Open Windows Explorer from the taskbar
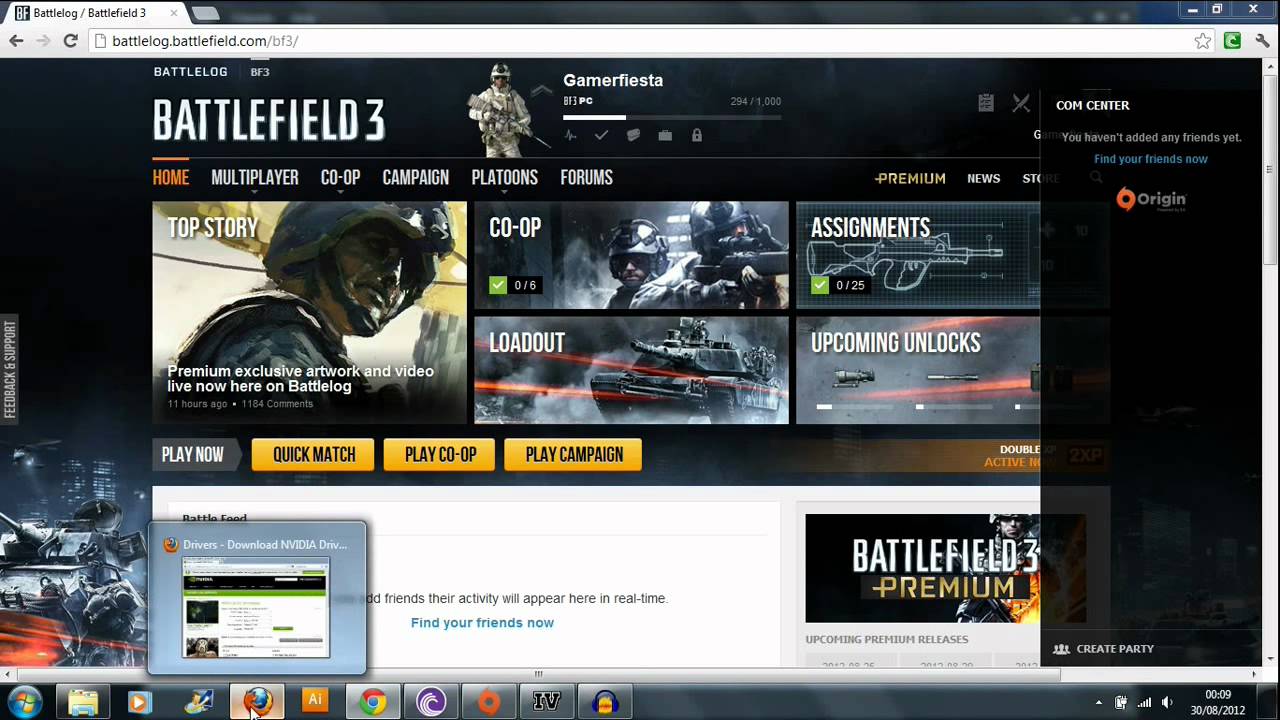The image size is (1280, 720). coord(83,702)
